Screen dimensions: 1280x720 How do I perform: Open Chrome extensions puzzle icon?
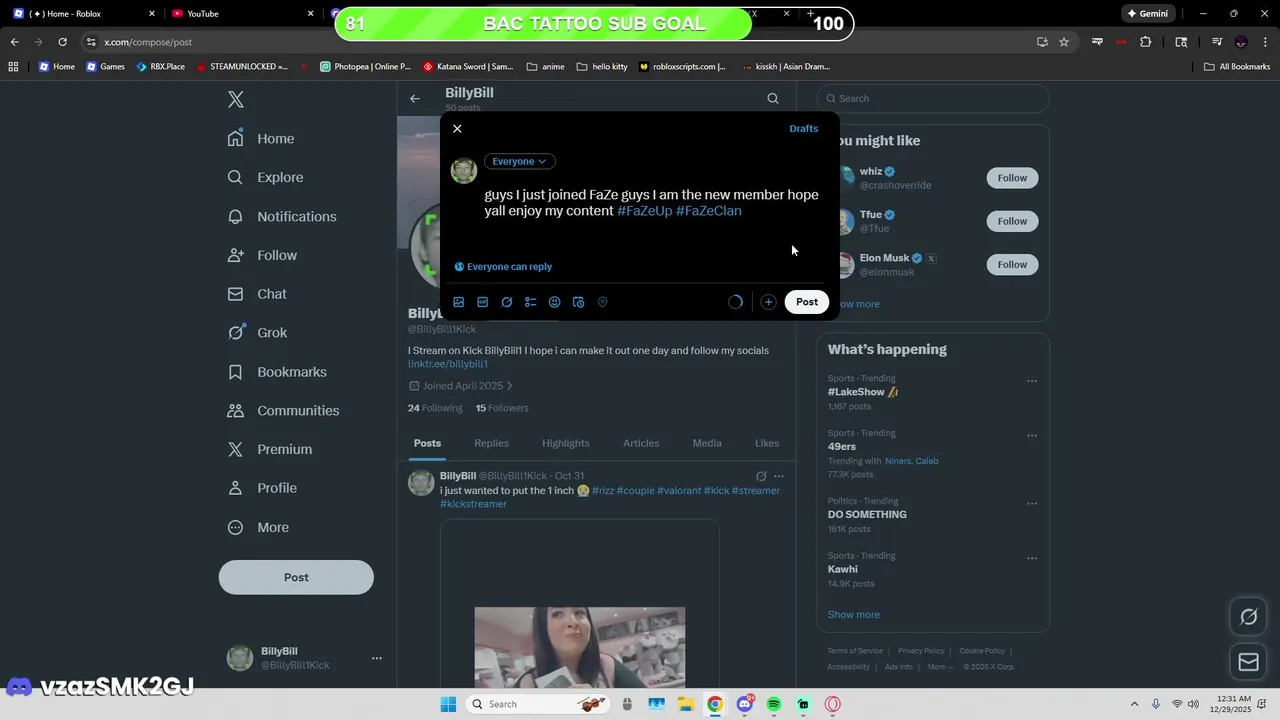tap(1146, 42)
